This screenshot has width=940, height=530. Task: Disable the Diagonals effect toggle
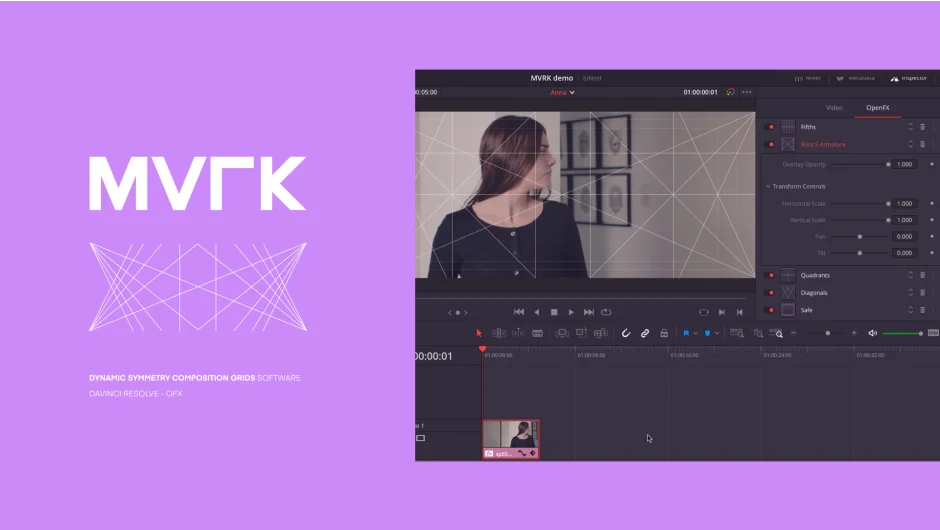pos(771,293)
